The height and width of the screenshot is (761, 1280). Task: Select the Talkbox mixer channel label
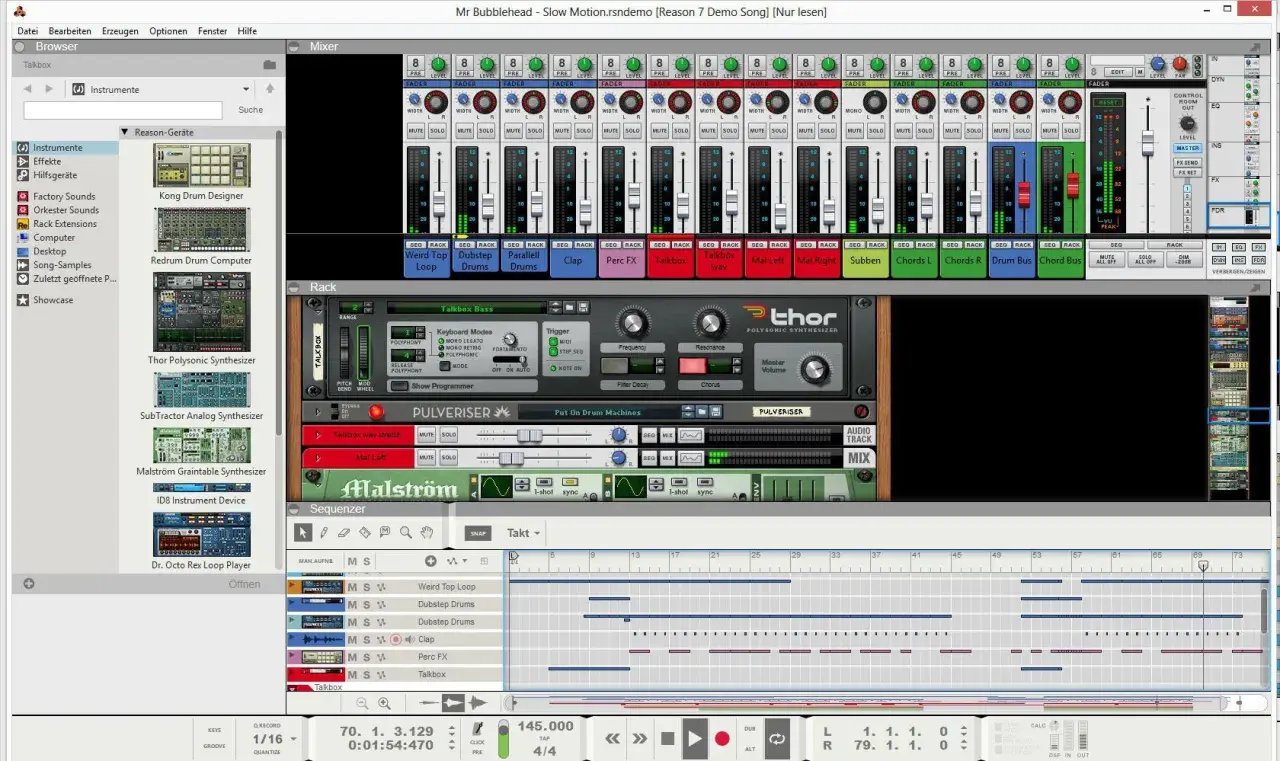click(670, 261)
